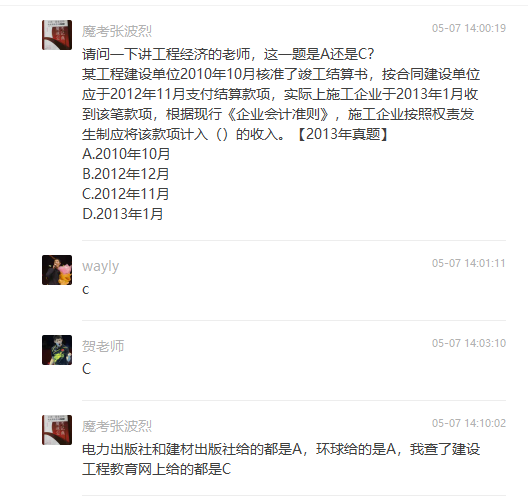
Task: Click option B.2012年12月
Action: pos(126,174)
